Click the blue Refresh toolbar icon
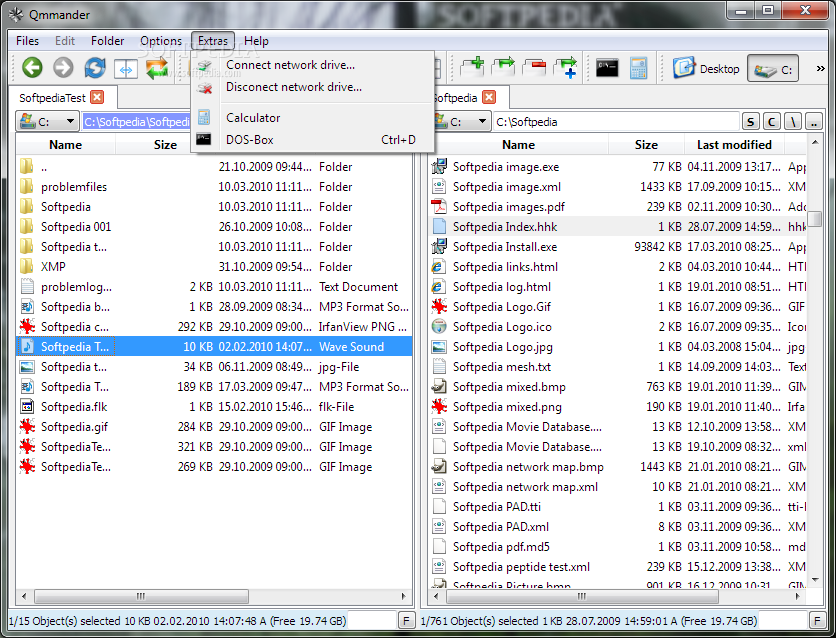 95,68
